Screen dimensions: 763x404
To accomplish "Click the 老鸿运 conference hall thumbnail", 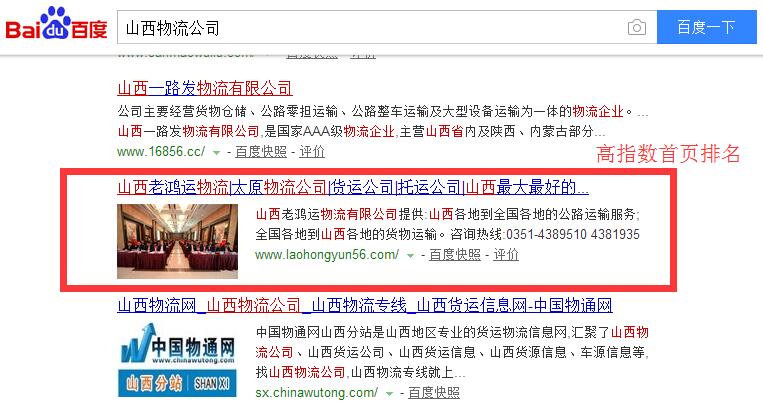I will (178, 241).
